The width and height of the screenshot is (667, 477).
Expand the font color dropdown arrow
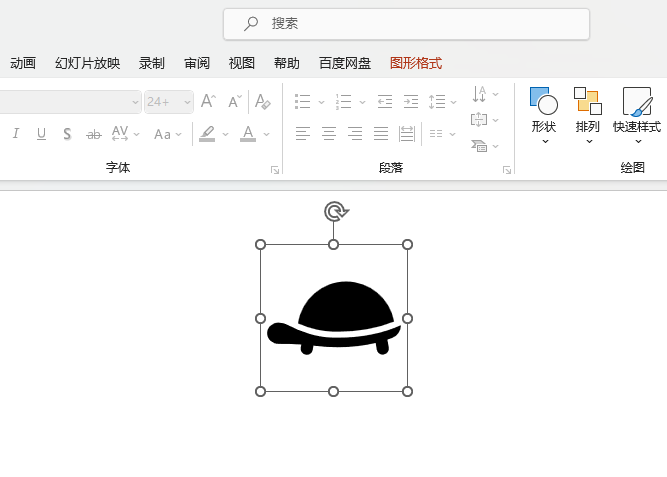click(266, 134)
